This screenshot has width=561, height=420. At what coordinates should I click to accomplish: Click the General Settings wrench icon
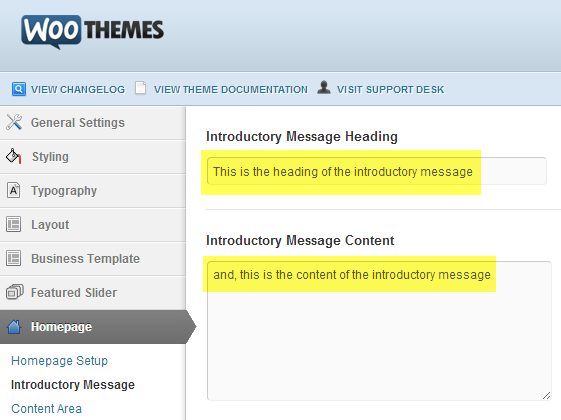(14, 122)
